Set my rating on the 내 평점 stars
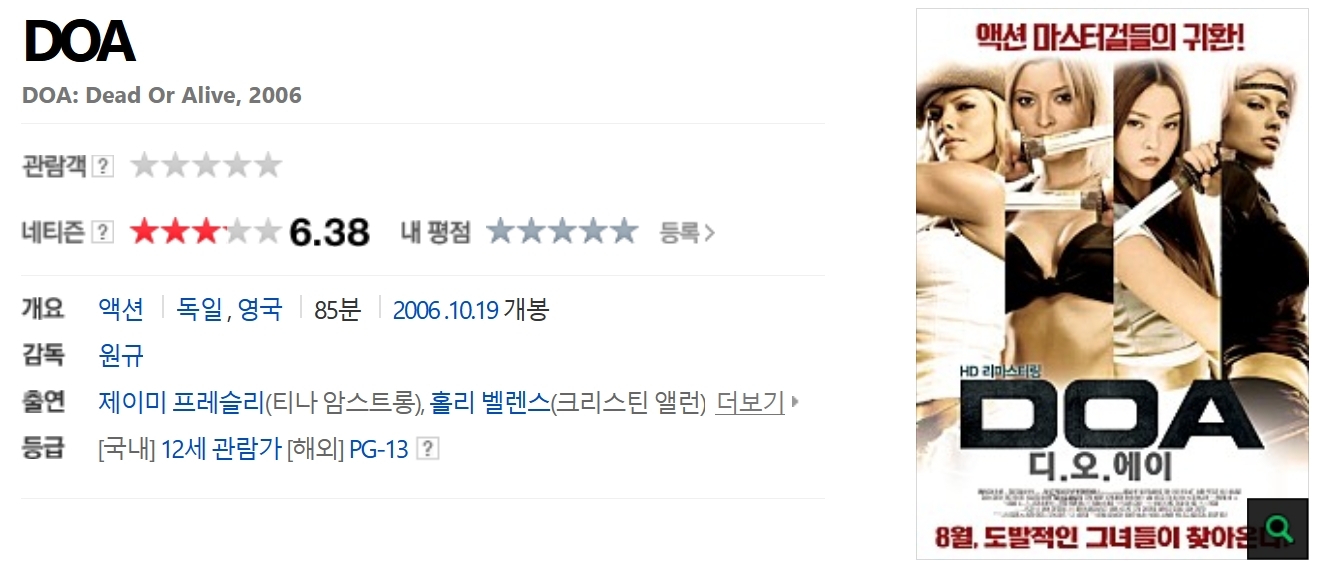Viewport: 1321px width, 578px height. [x=562, y=232]
